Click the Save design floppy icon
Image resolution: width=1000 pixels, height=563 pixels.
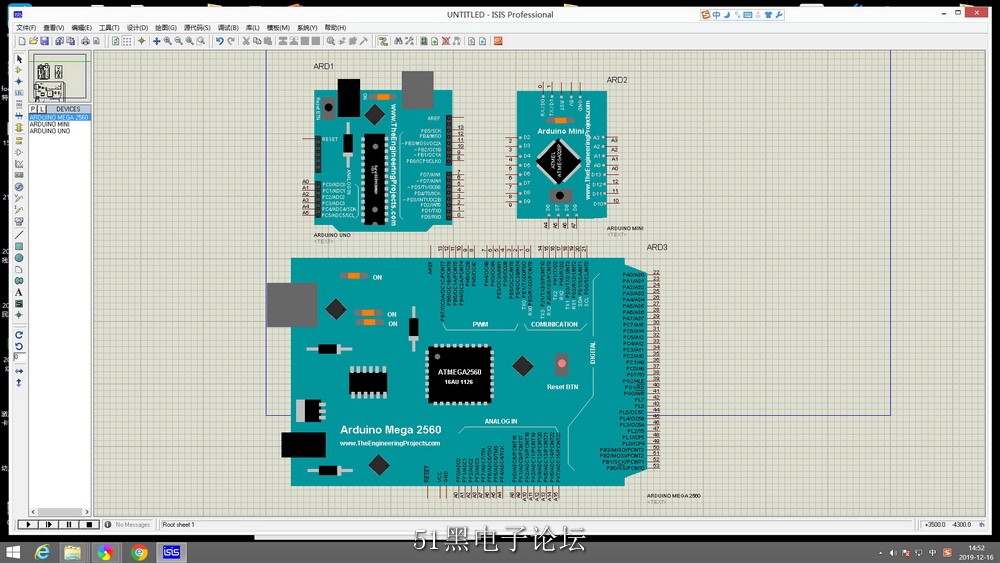45,41
